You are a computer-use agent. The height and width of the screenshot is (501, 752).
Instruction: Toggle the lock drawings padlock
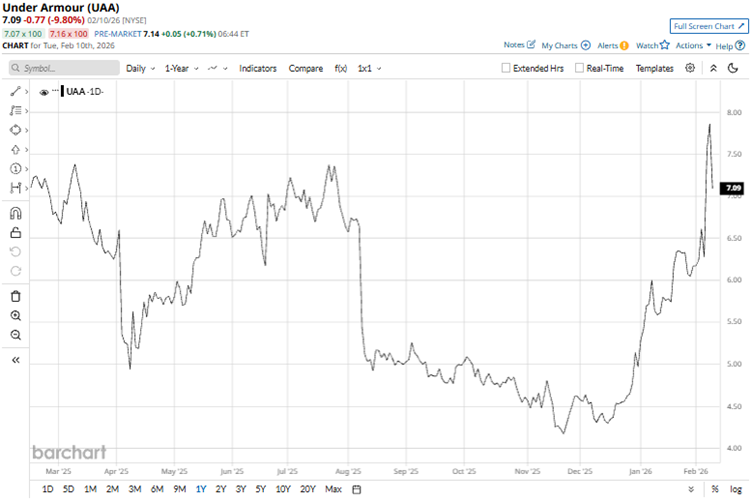(x=15, y=233)
